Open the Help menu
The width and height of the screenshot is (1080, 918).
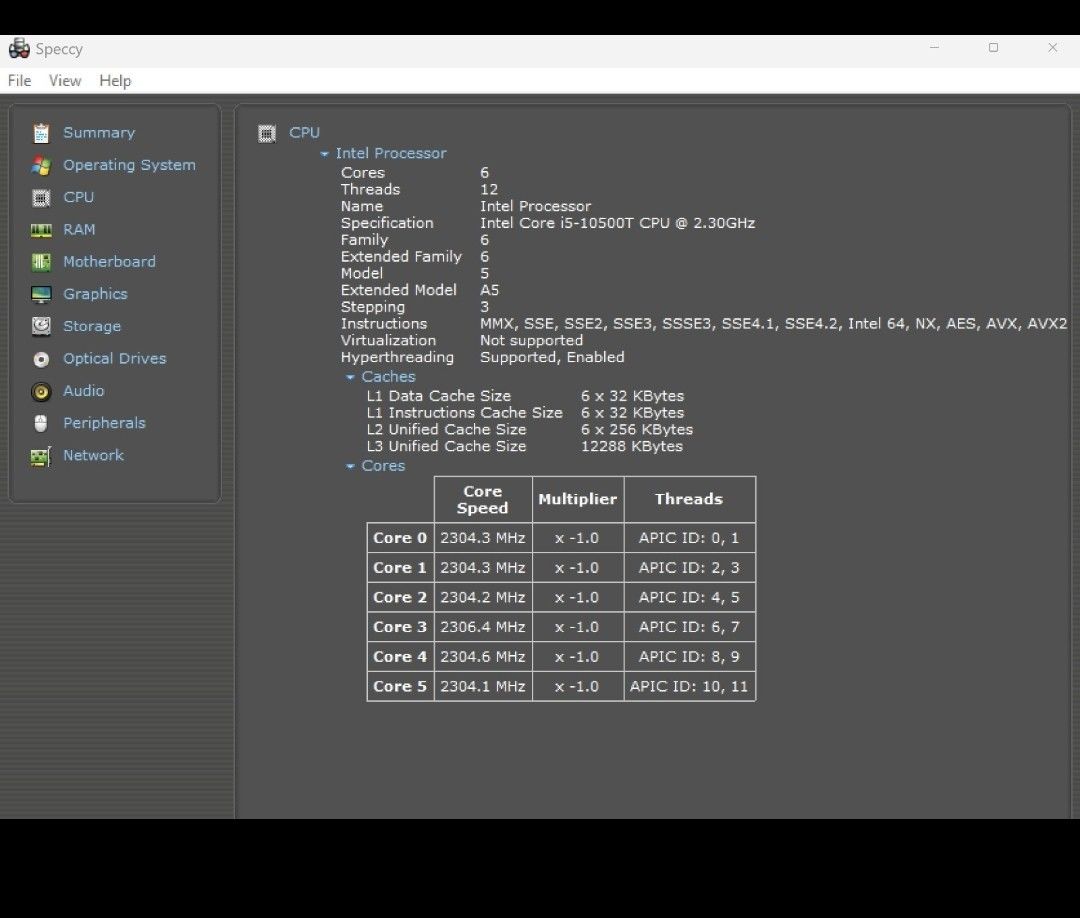[x=115, y=81]
